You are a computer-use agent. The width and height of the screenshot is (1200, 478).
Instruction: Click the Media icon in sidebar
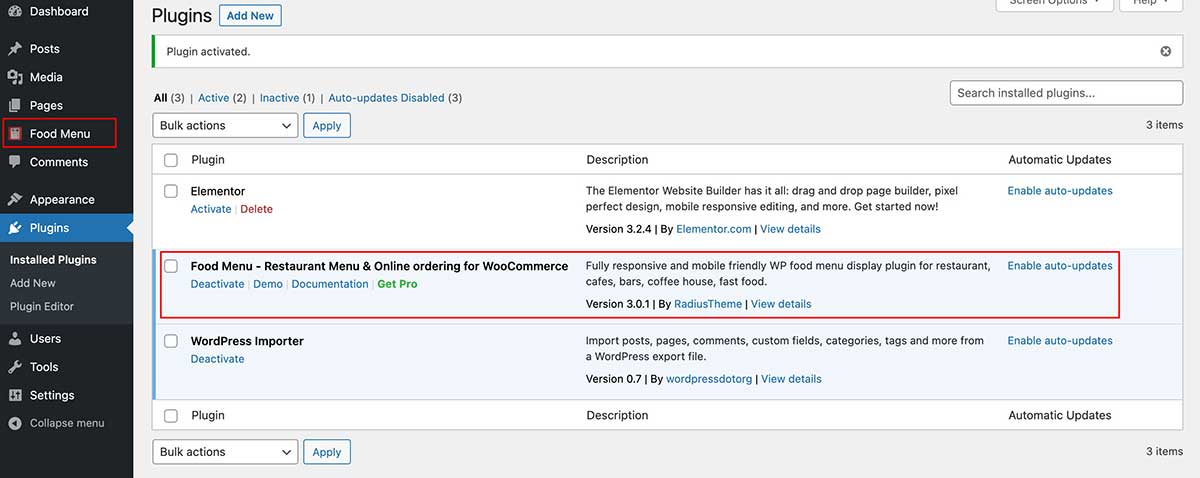(x=15, y=77)
